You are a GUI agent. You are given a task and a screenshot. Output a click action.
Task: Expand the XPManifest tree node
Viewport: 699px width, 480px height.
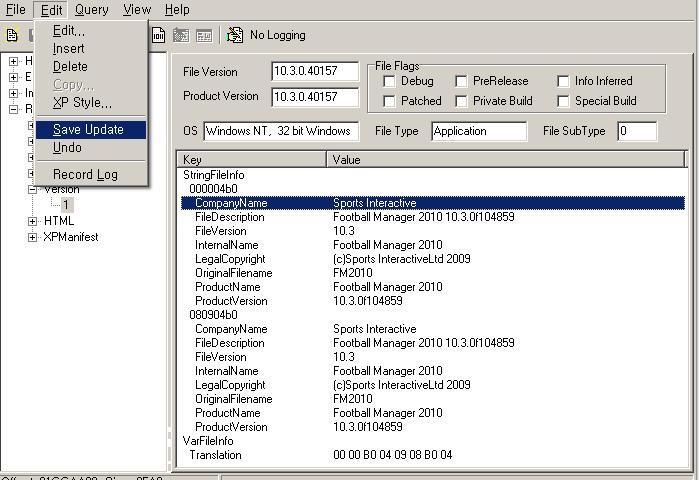33,237
